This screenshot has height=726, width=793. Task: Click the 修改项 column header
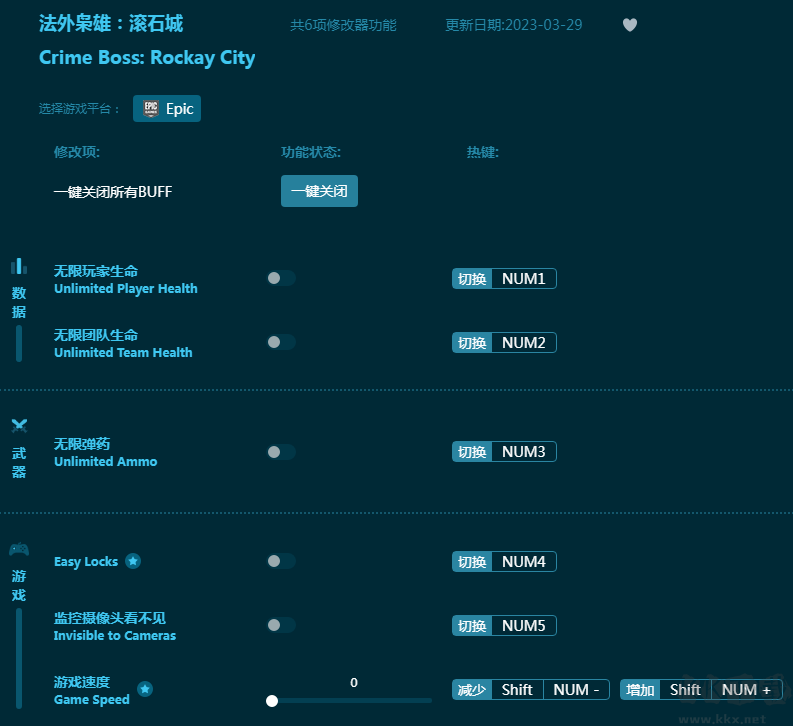(77, 152)
